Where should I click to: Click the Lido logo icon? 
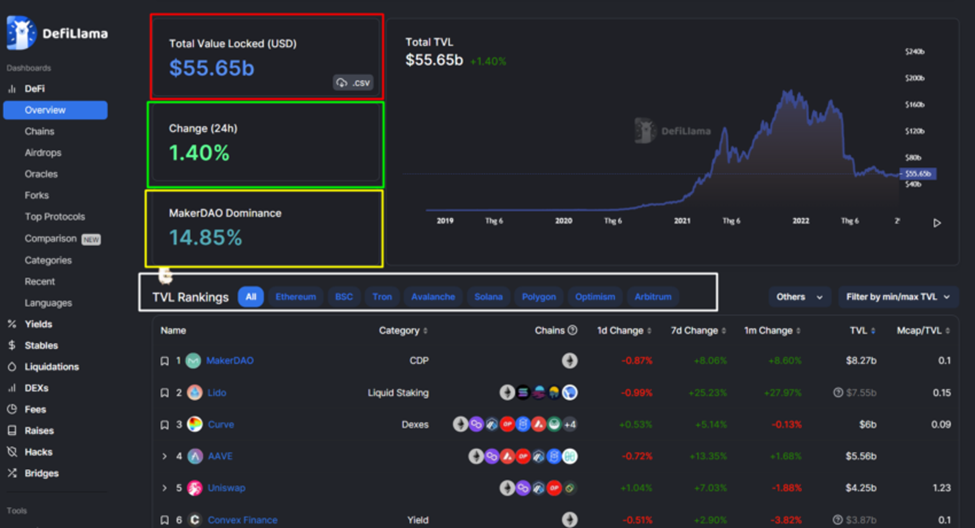click(195, 392)
